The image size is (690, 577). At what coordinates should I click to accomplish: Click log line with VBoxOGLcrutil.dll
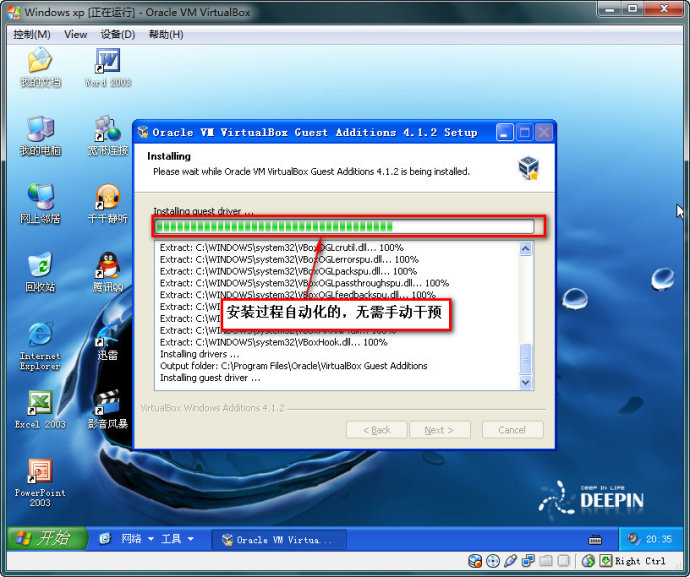coord(282,247)
